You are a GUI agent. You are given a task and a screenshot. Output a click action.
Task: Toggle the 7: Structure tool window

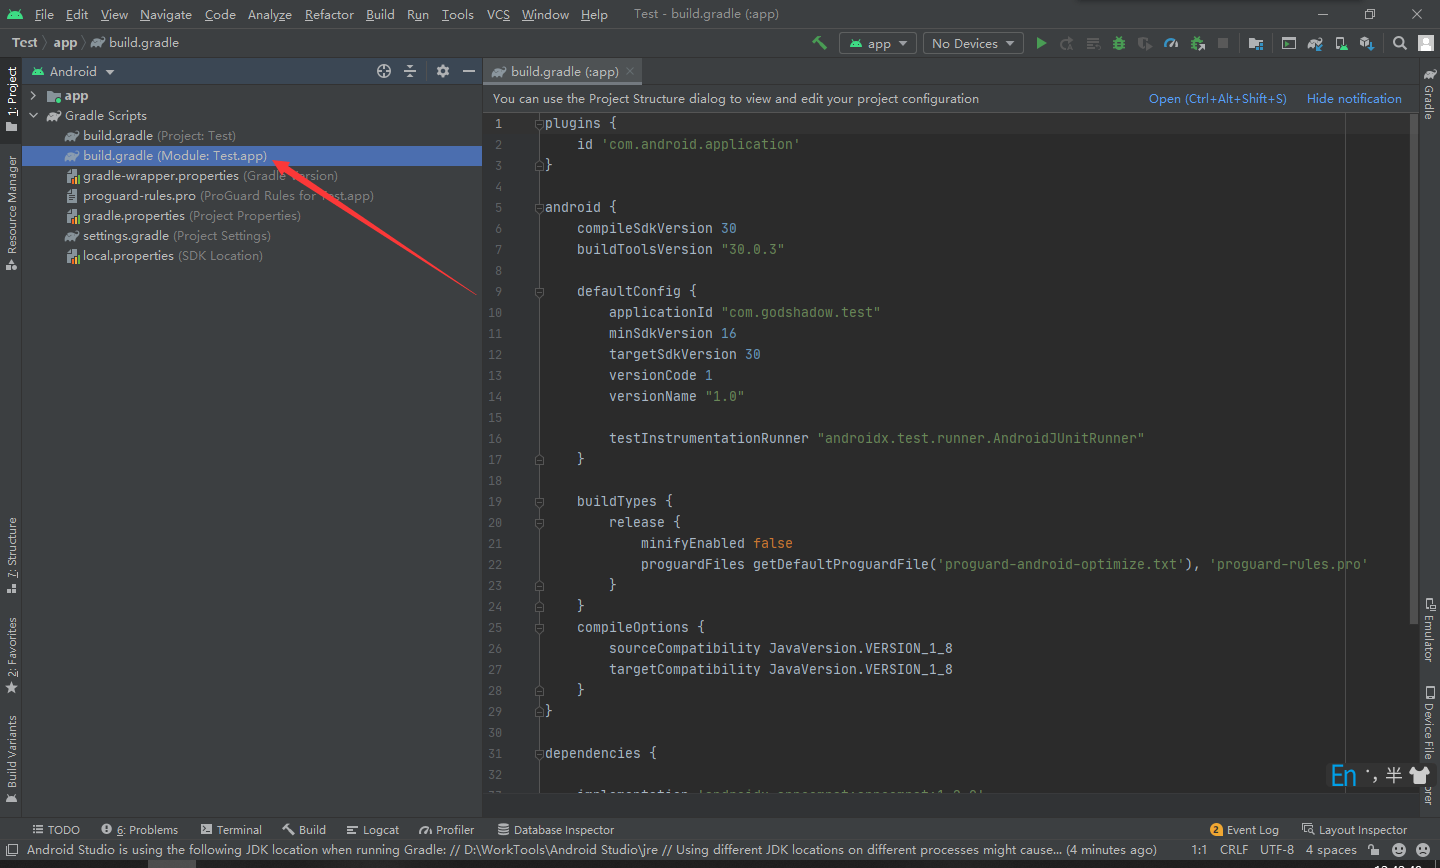pos(12,555)
